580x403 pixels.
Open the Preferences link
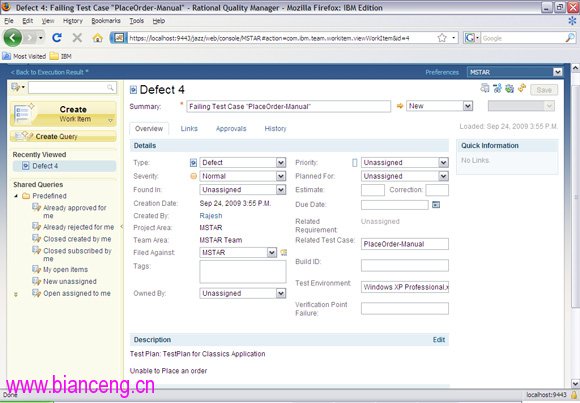(x=442, y=72)
